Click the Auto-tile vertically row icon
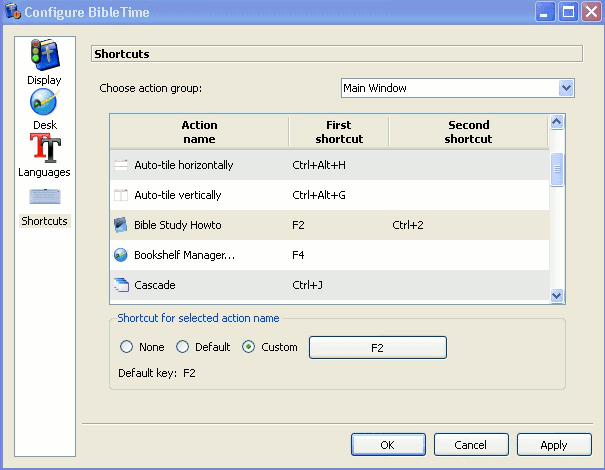Image resolution: width=605 pixels, height=470 pixels. click(121, 195)
